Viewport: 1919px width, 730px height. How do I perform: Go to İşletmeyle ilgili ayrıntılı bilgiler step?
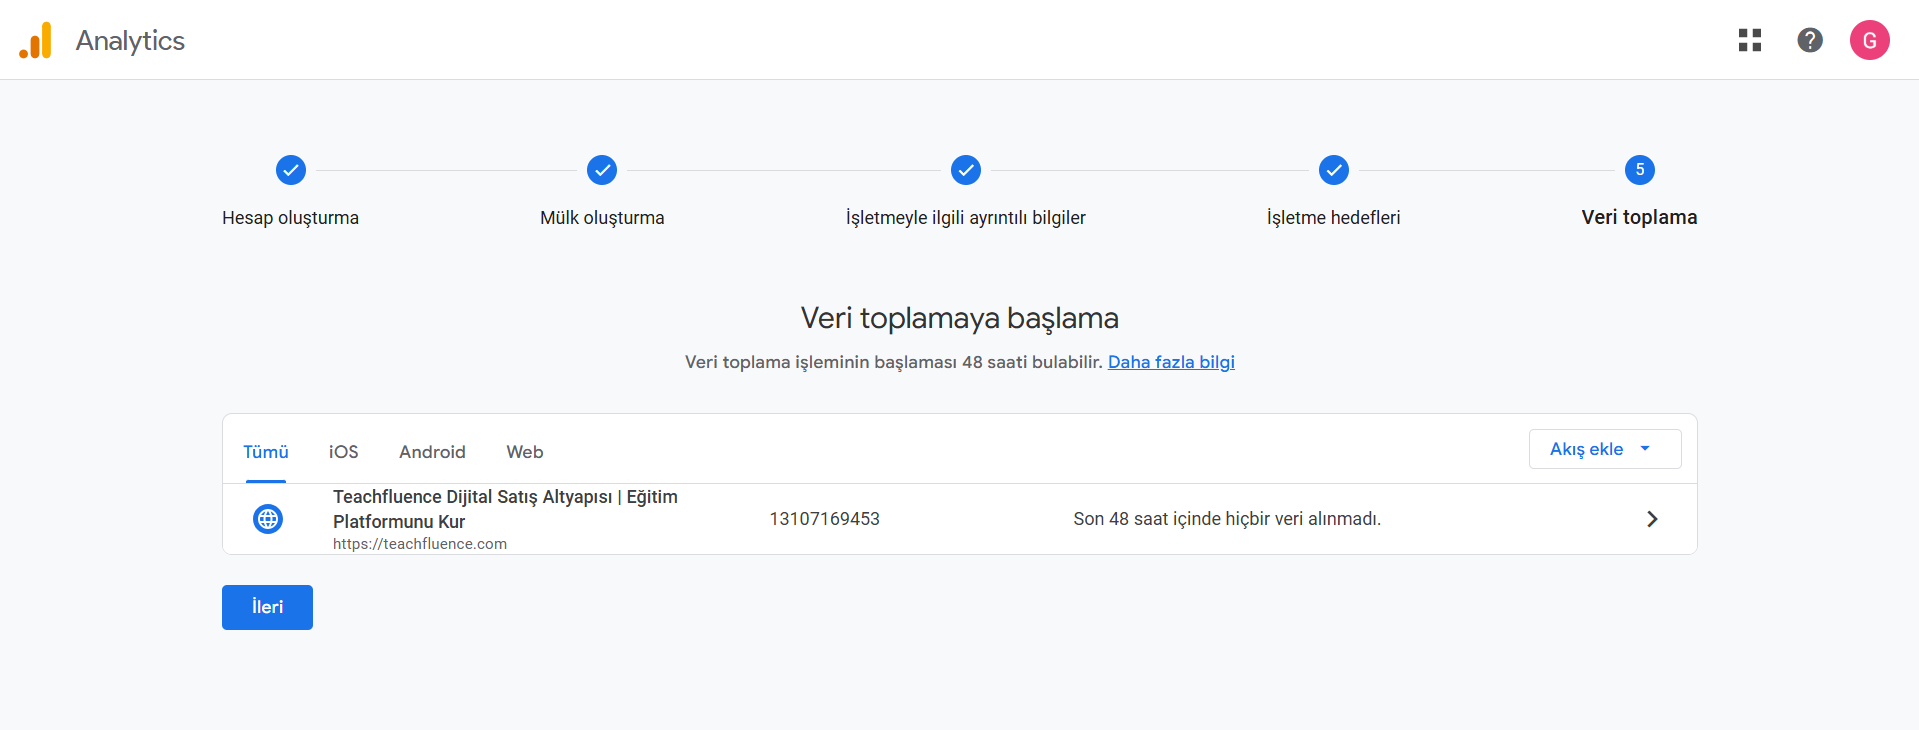coord(965,170)
